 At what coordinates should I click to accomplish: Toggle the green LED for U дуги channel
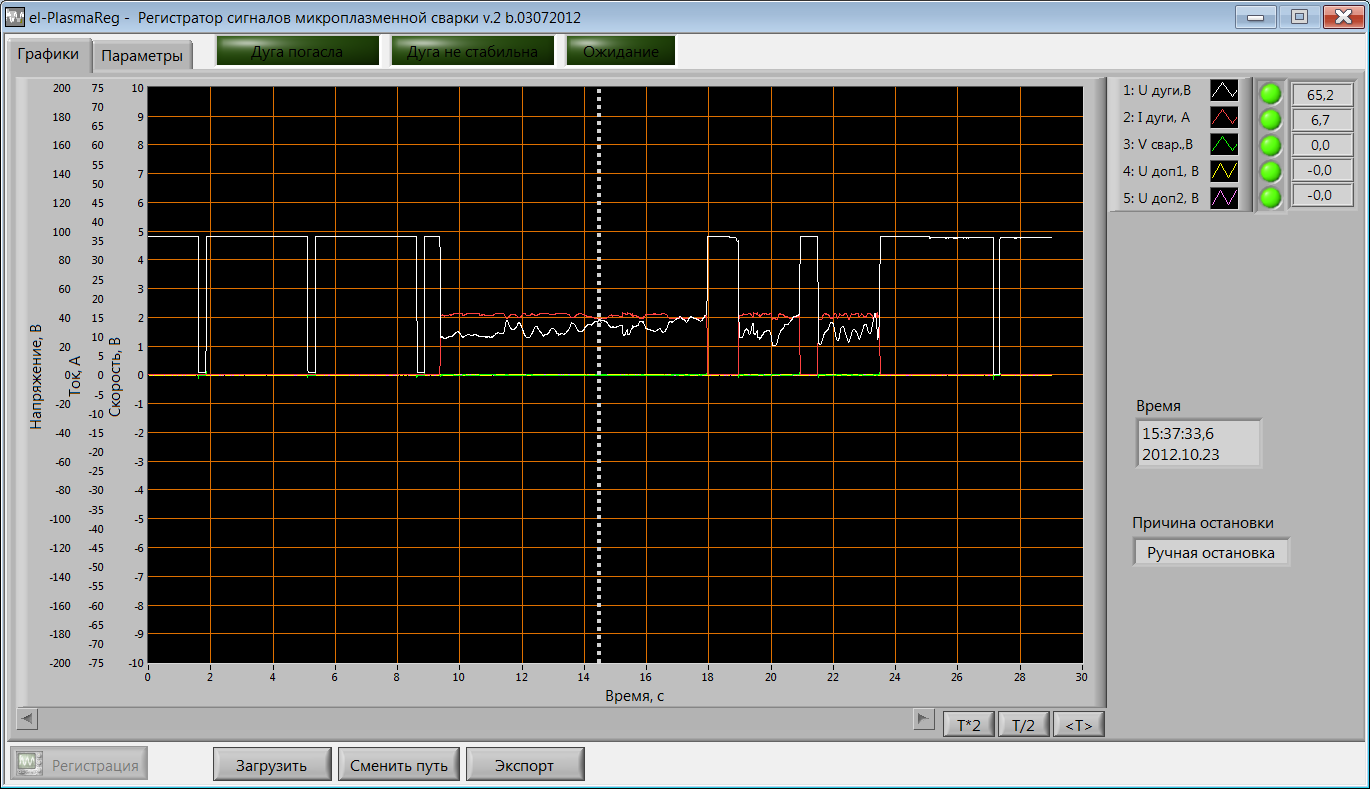pos(1270,94)
